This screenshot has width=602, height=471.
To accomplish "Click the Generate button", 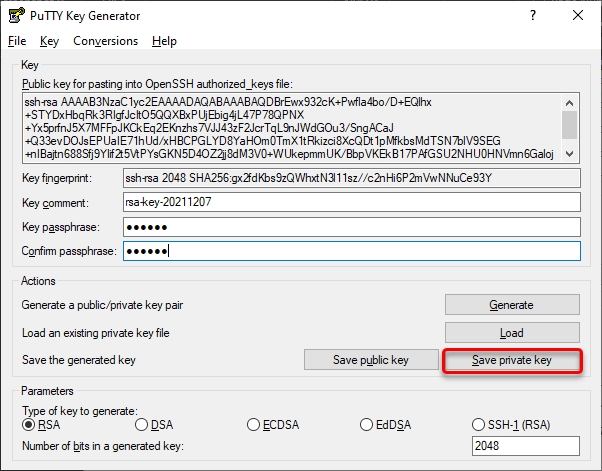I will coord(511,304).
